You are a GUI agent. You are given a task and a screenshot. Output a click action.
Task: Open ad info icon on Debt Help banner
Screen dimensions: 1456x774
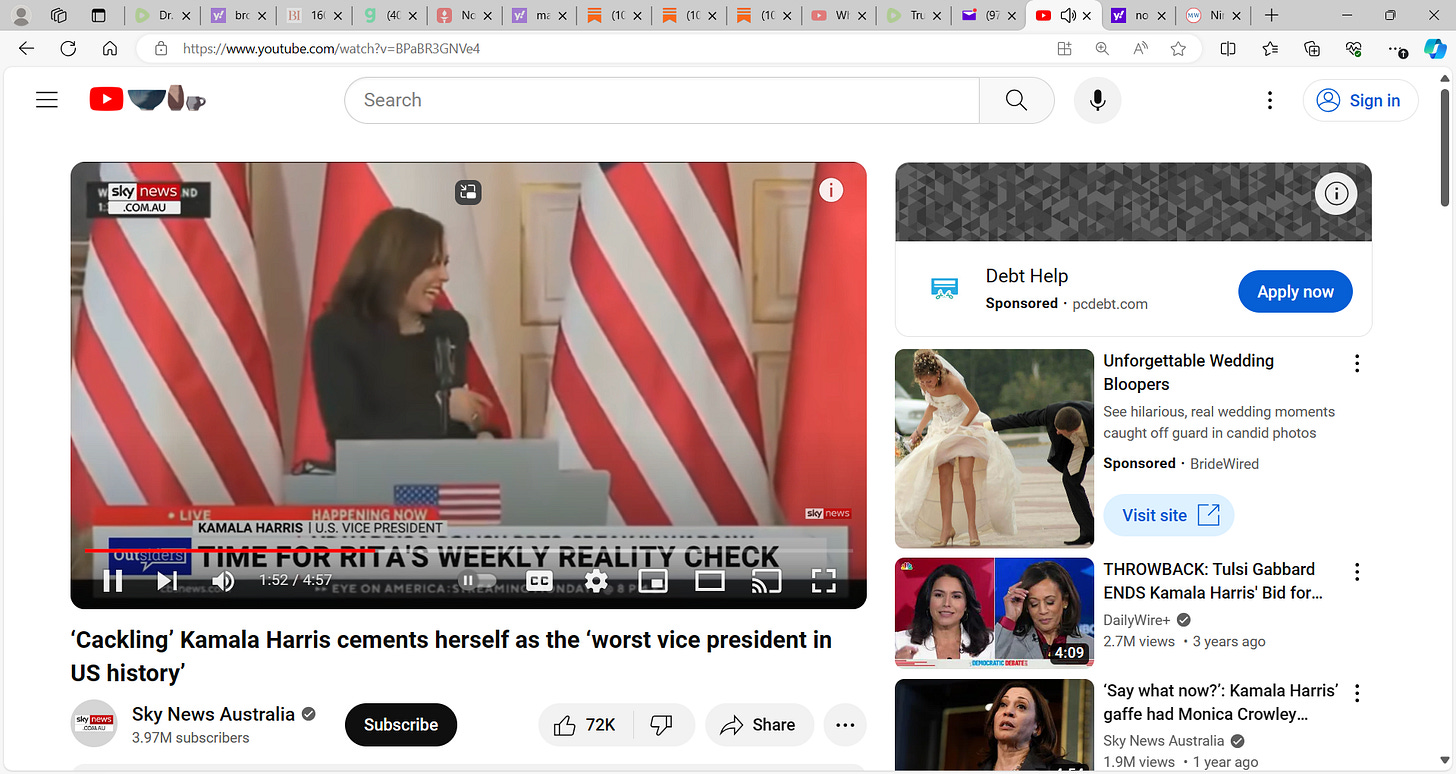pos(1337,193)
